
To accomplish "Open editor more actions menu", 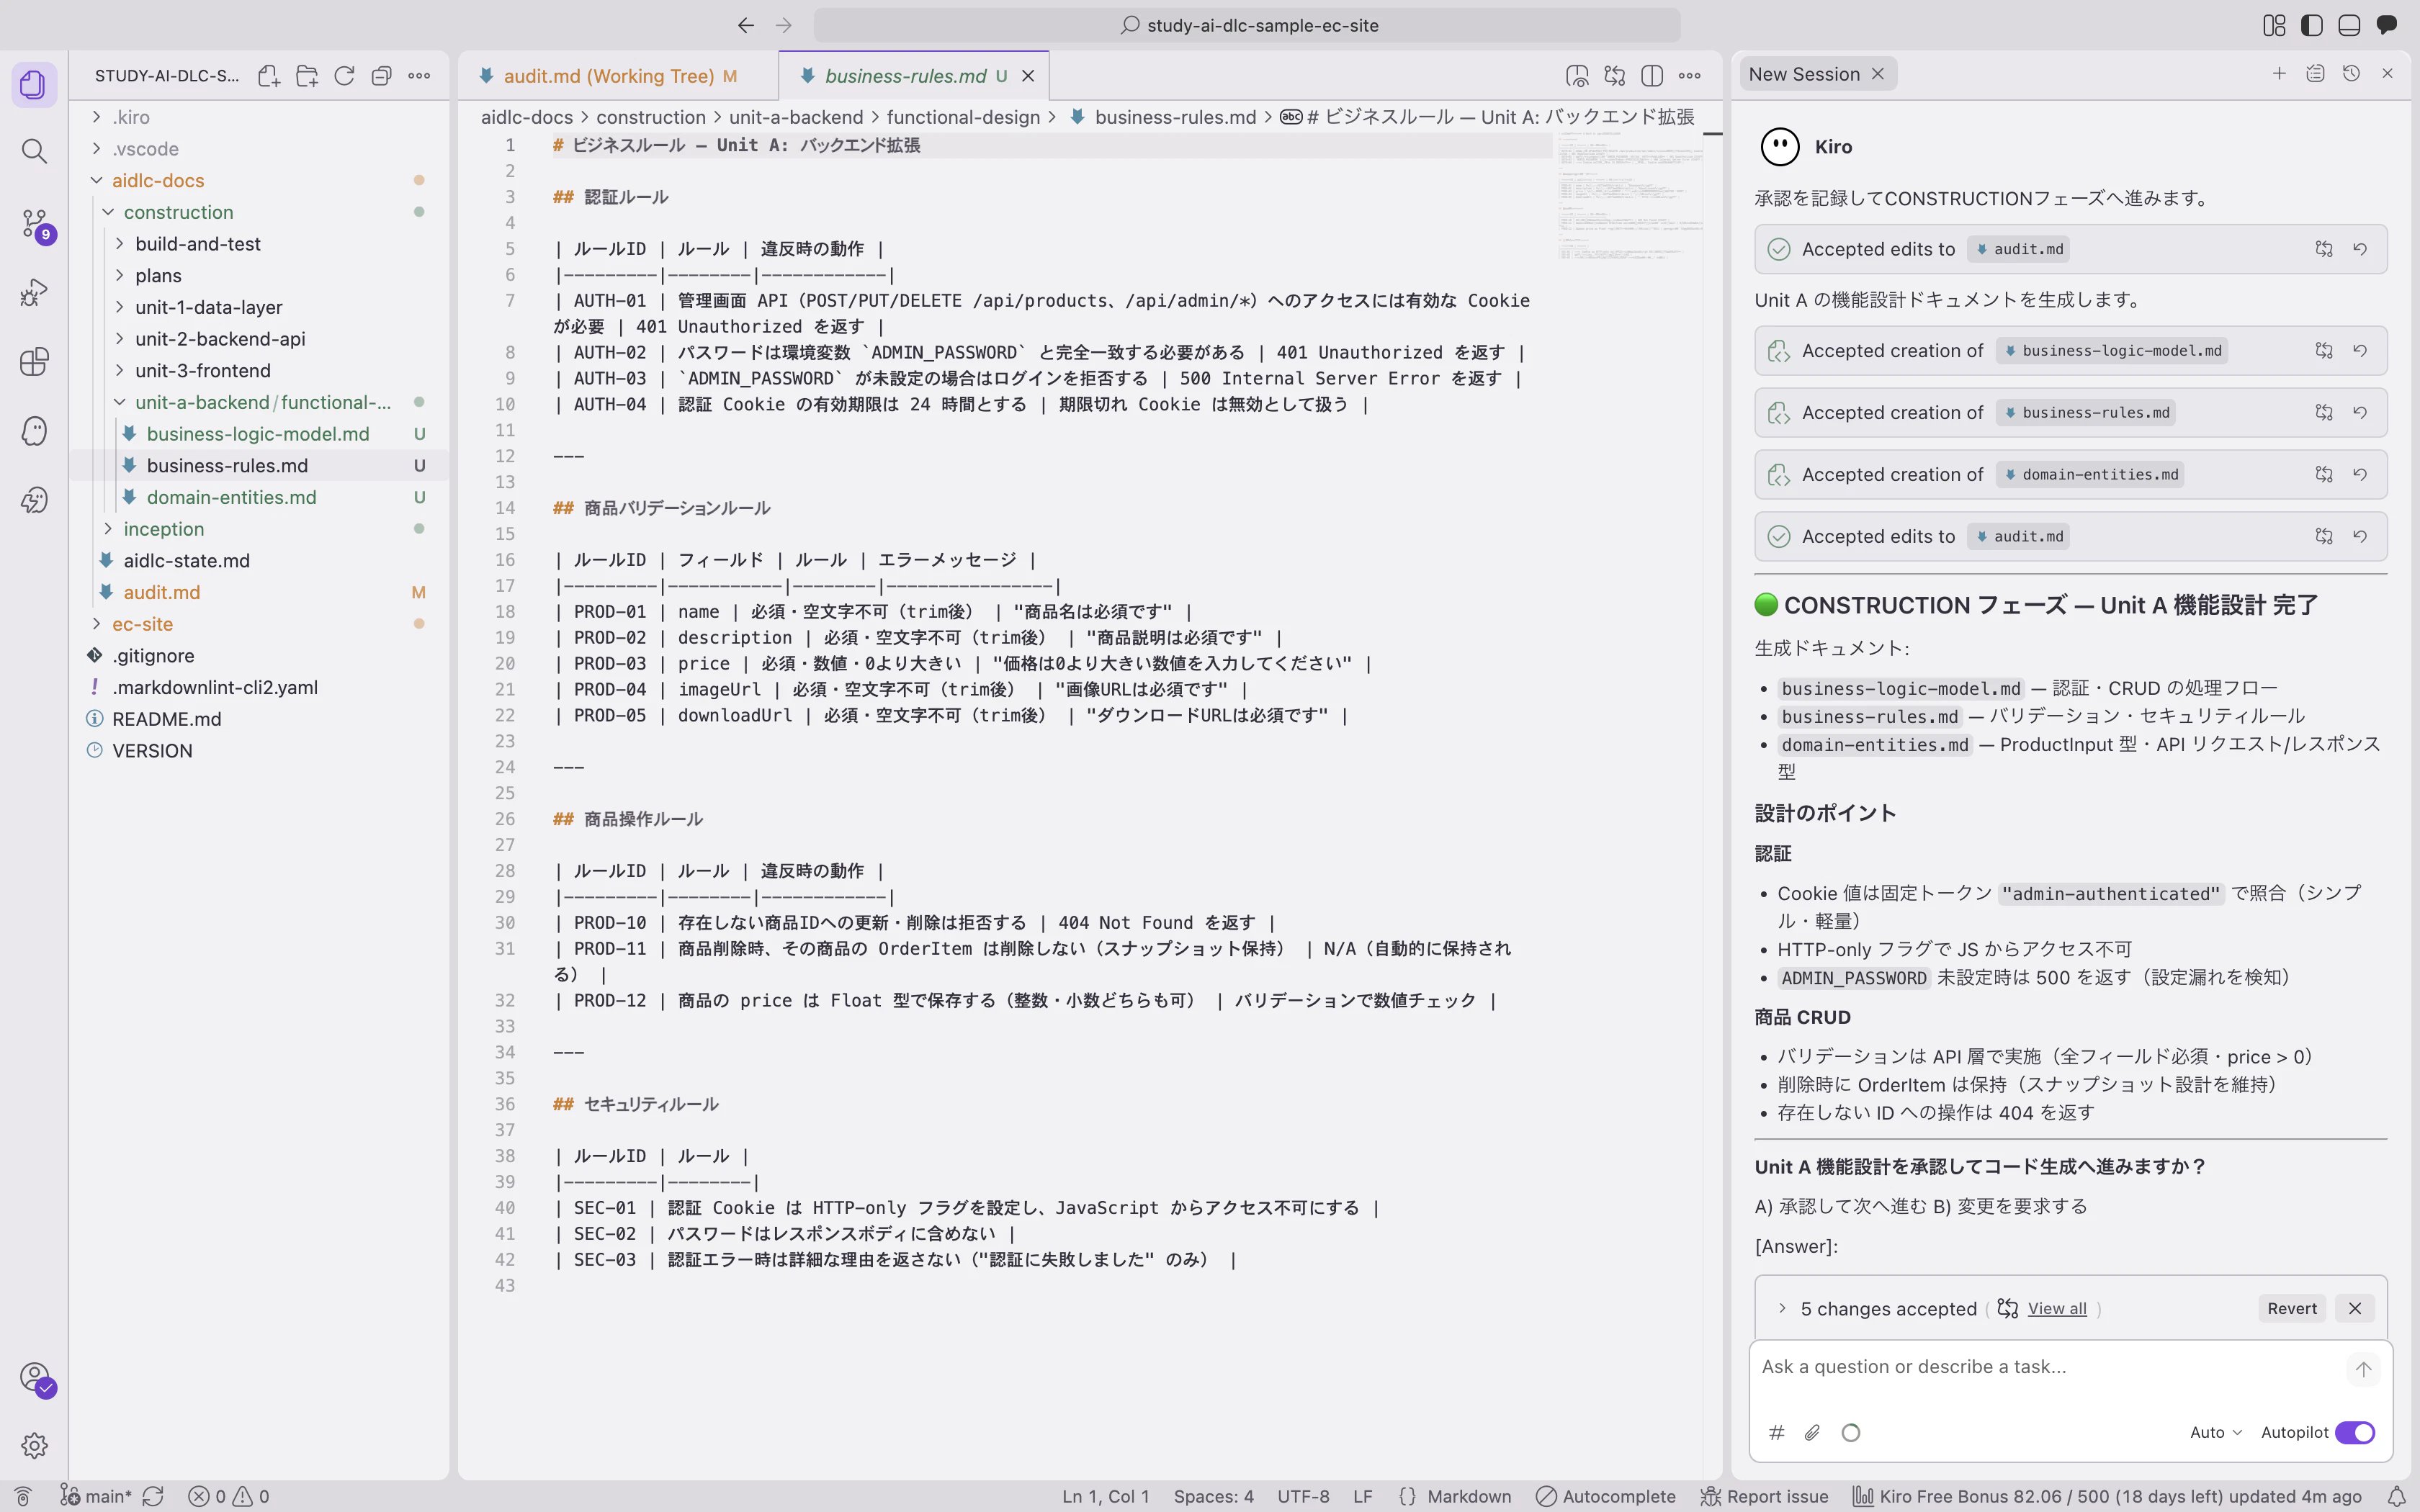I will 1690,76.
